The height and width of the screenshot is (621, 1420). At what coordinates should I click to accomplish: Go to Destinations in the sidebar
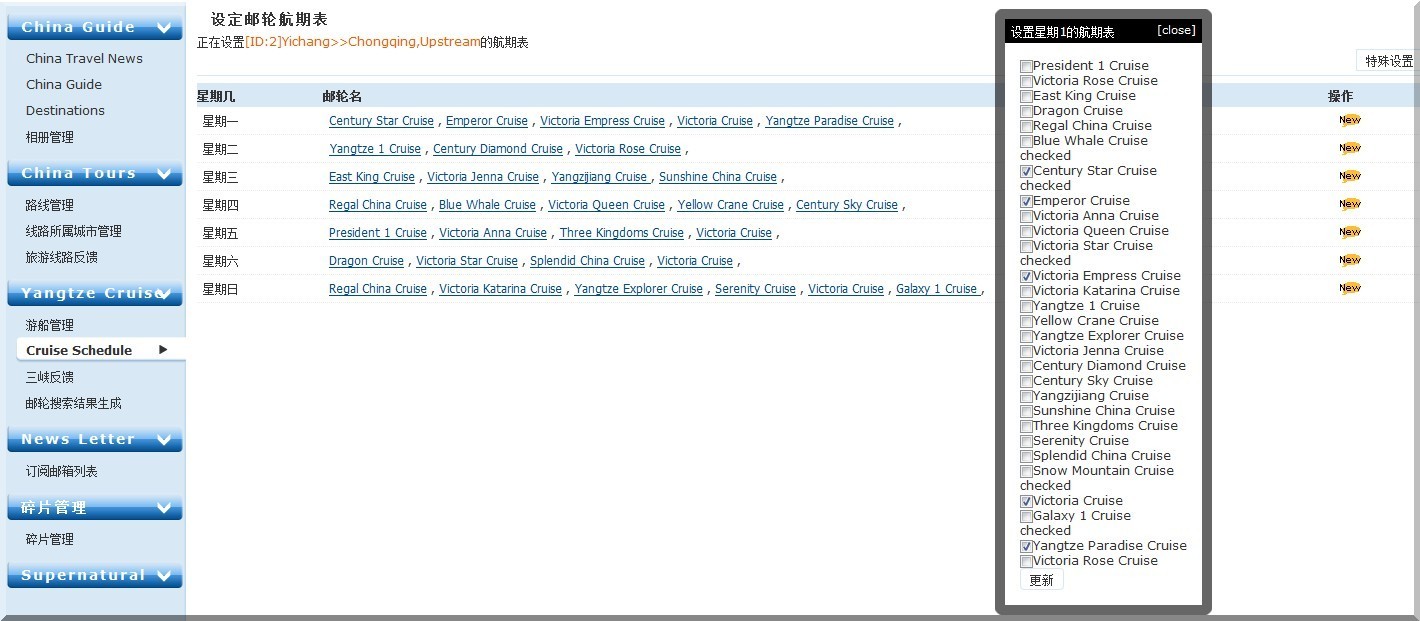coord(65,110)
